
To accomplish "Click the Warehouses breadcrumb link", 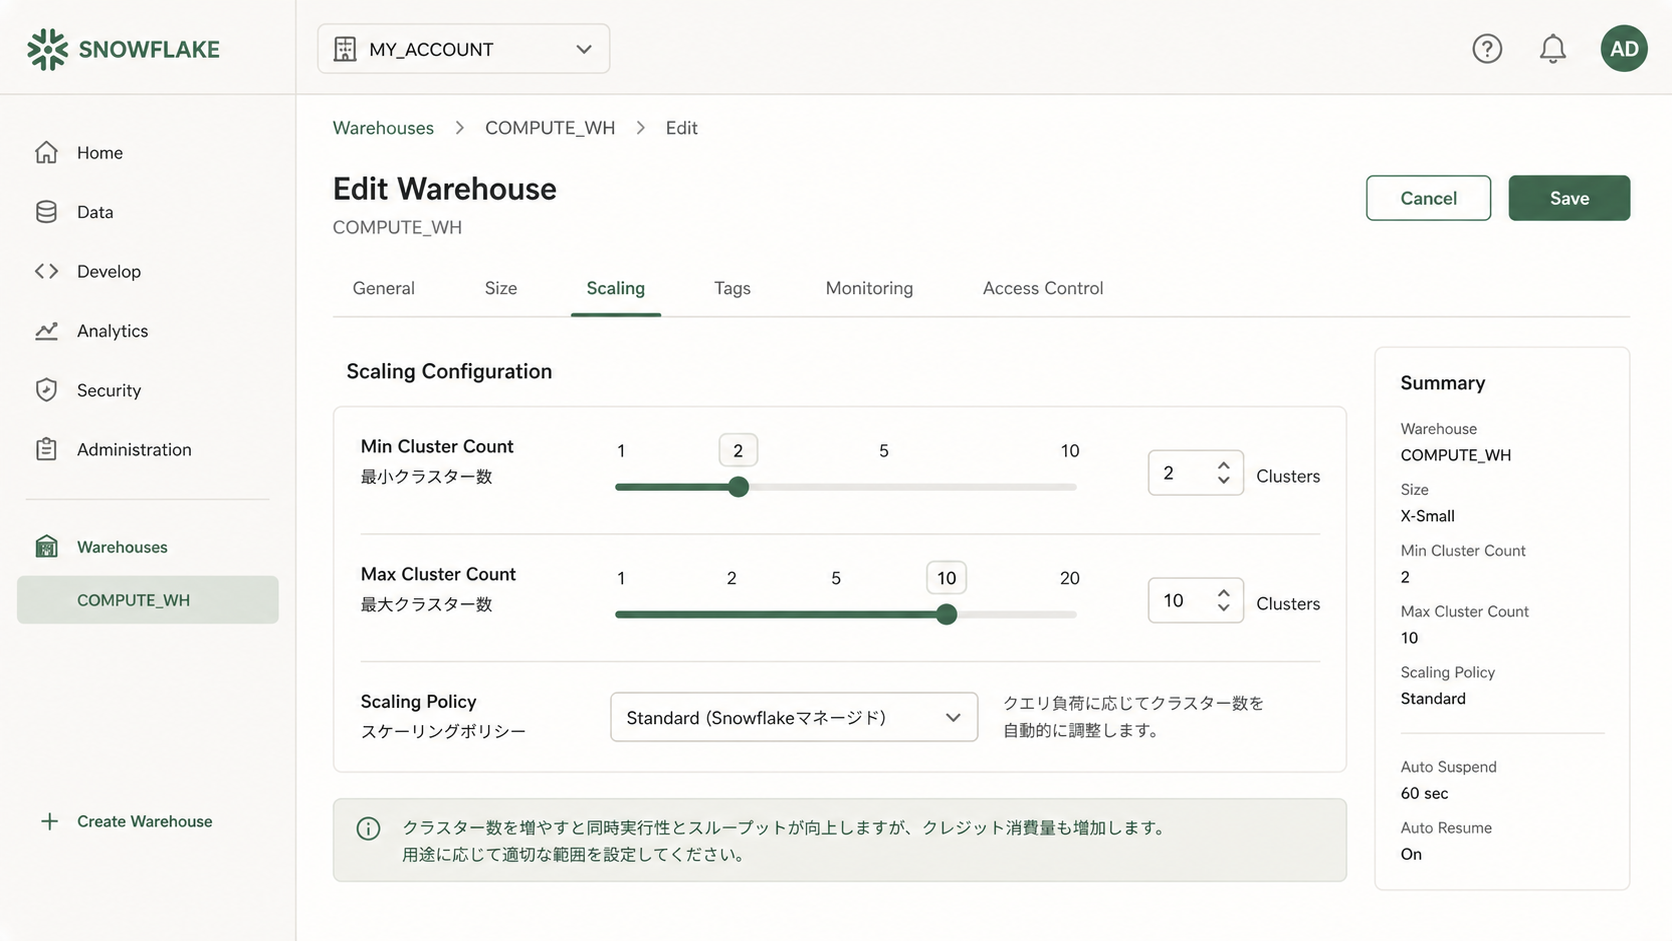I will click(383, 128).
